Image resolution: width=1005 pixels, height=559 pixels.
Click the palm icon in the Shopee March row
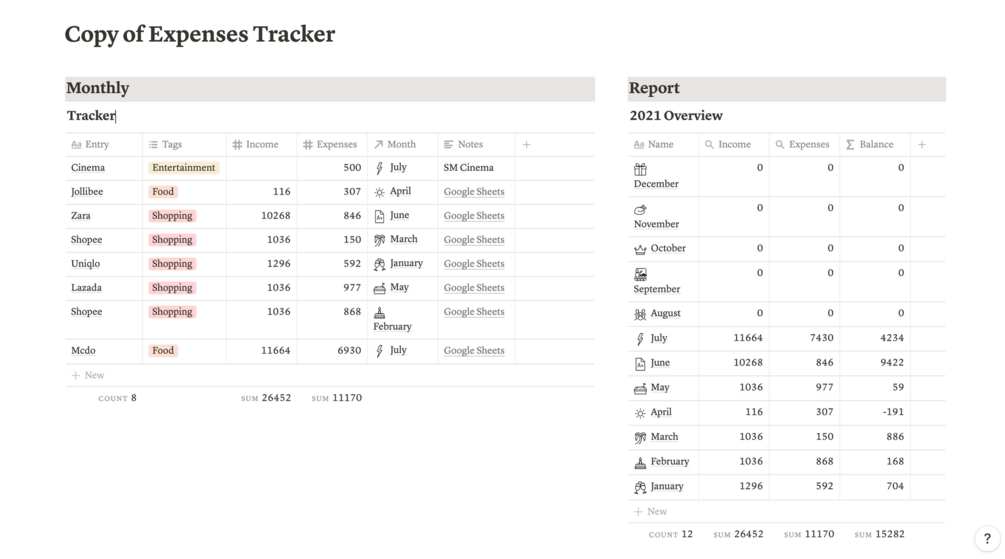[x=379, y=240]
